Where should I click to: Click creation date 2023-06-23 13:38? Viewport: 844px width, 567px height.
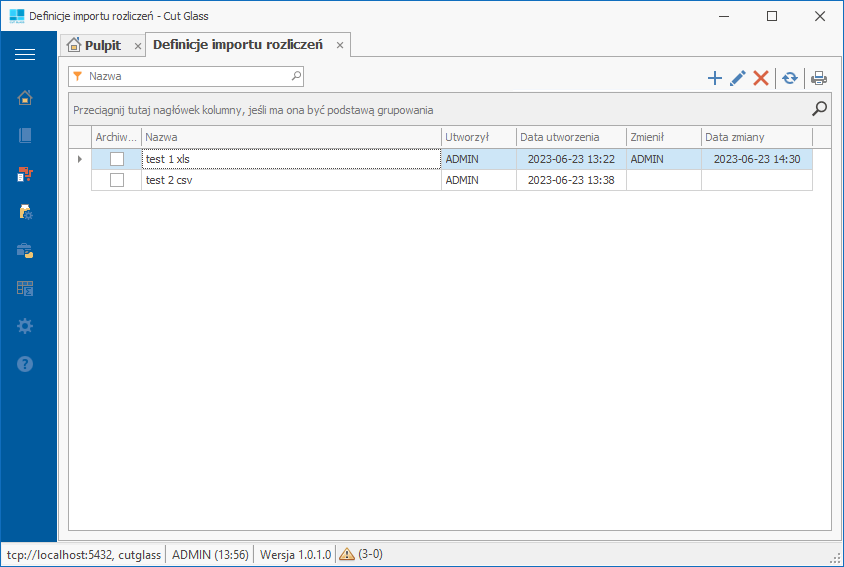571,180
